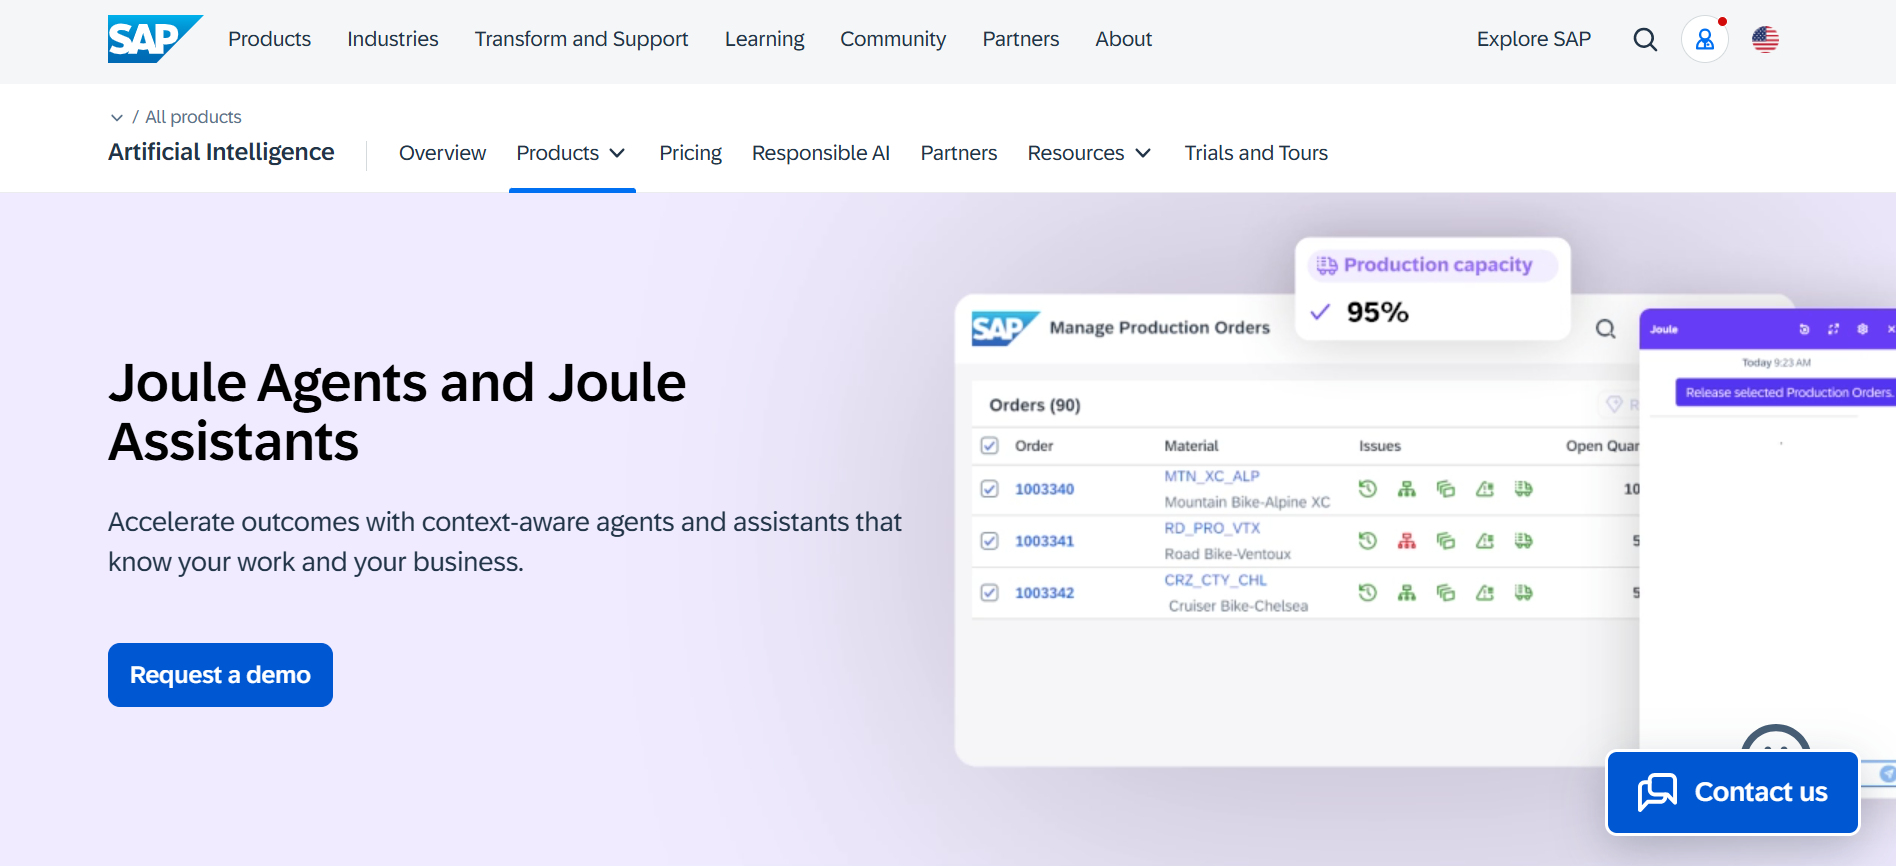Click the chat bubble icon in Contact us

[1657, 792]
